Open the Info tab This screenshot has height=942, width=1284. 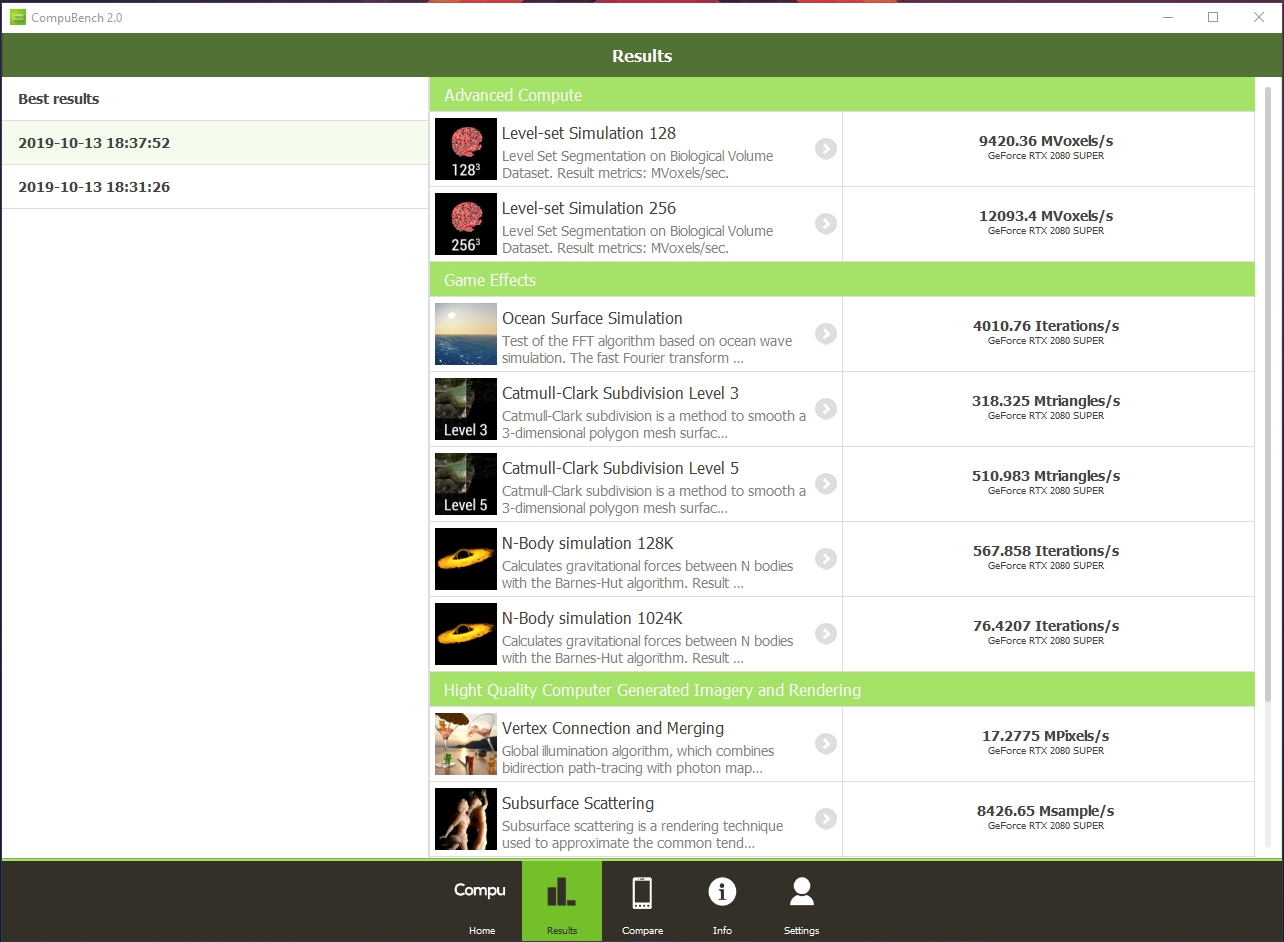point(722,901)
